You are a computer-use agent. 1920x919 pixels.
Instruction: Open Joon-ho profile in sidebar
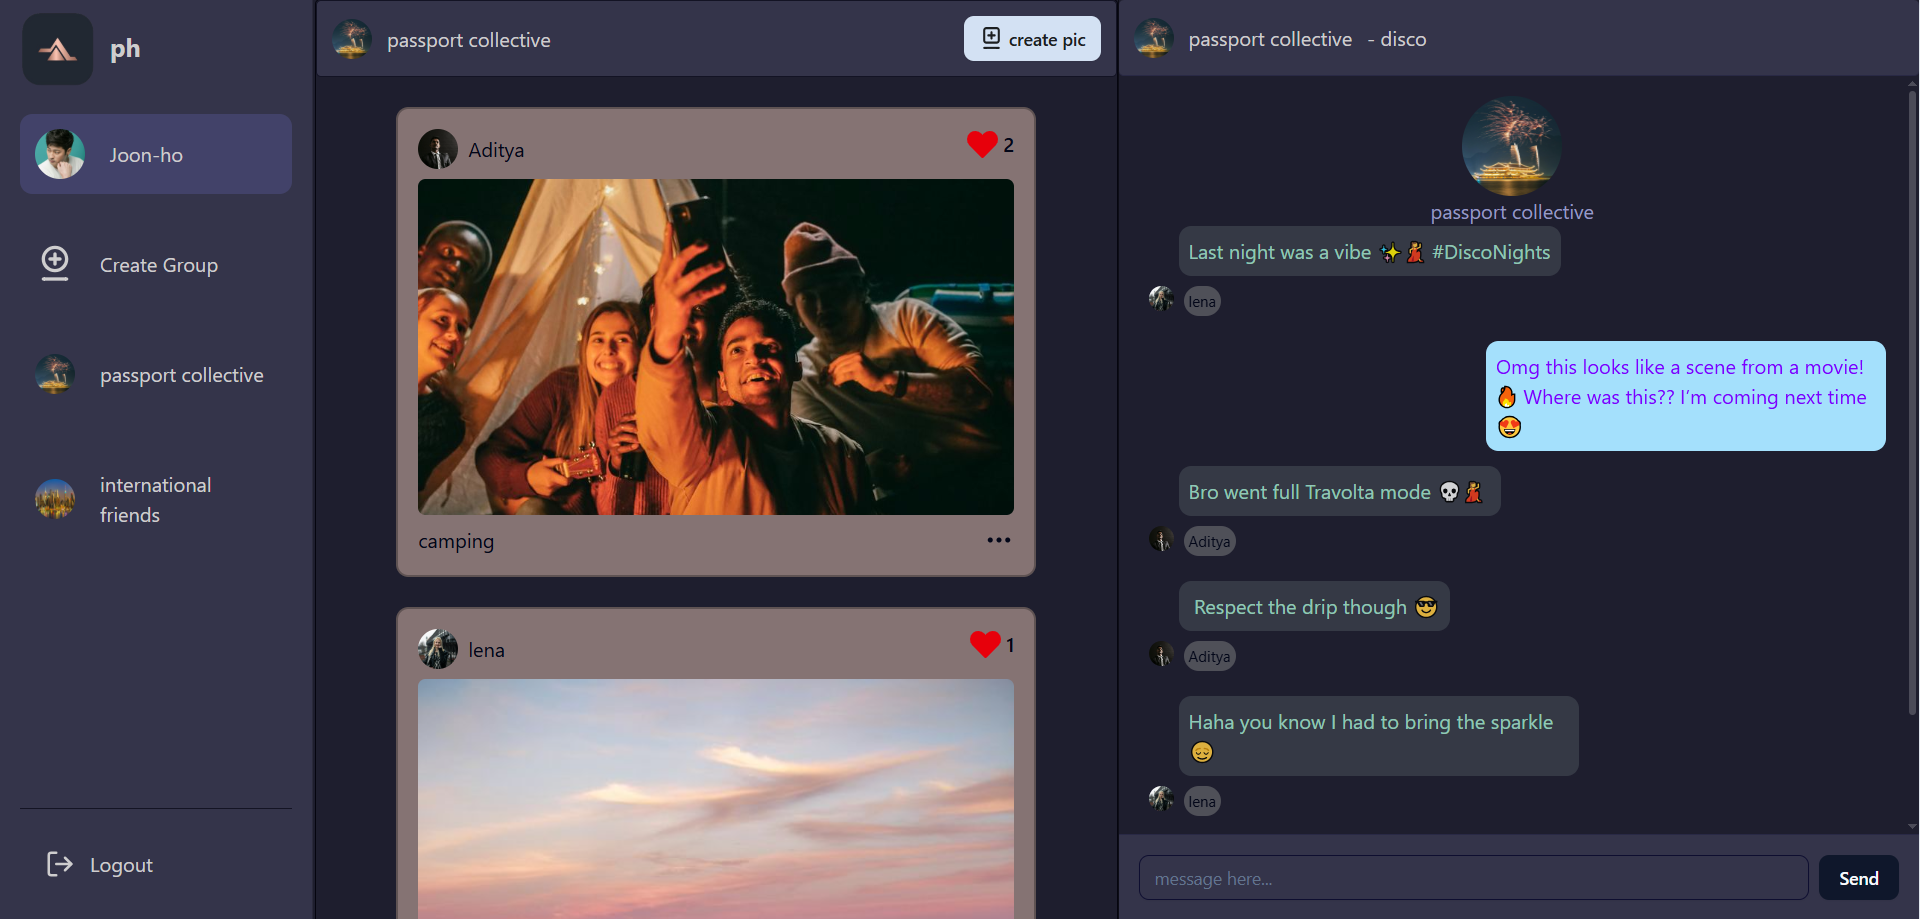click(x=156, y=154)
